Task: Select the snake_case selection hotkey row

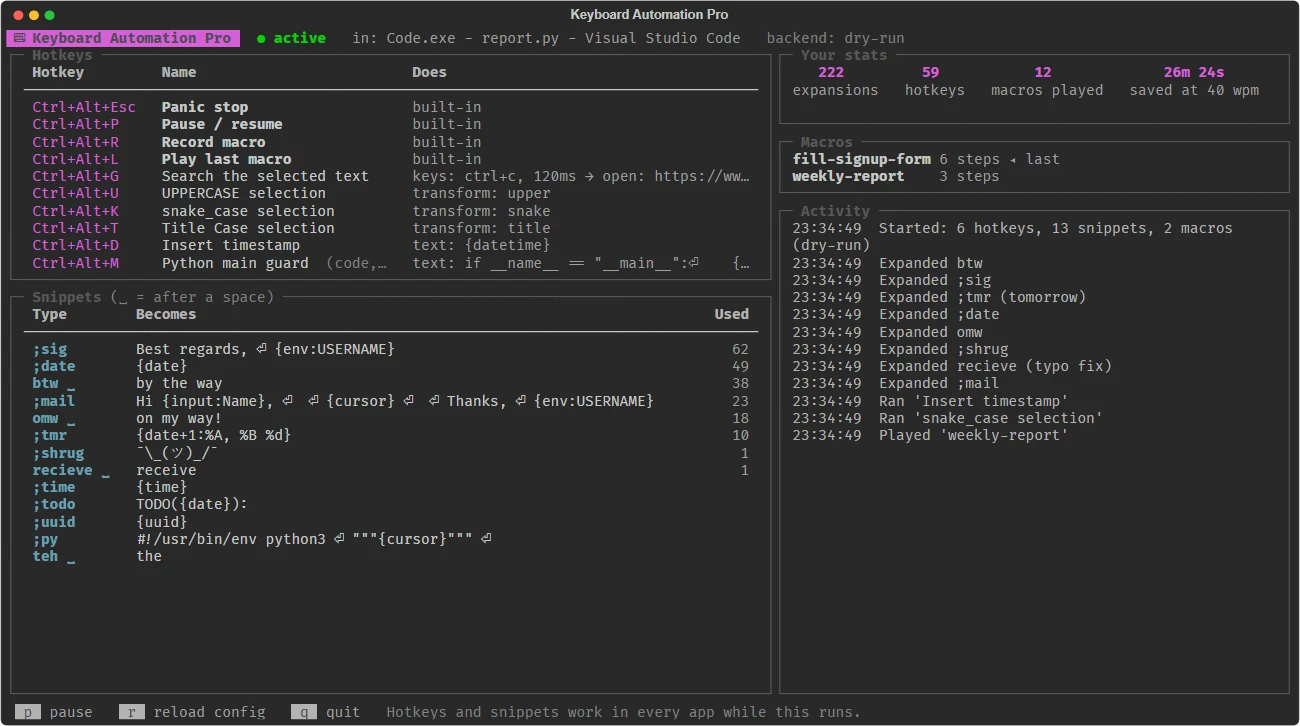Action: (x=391, y=211)
